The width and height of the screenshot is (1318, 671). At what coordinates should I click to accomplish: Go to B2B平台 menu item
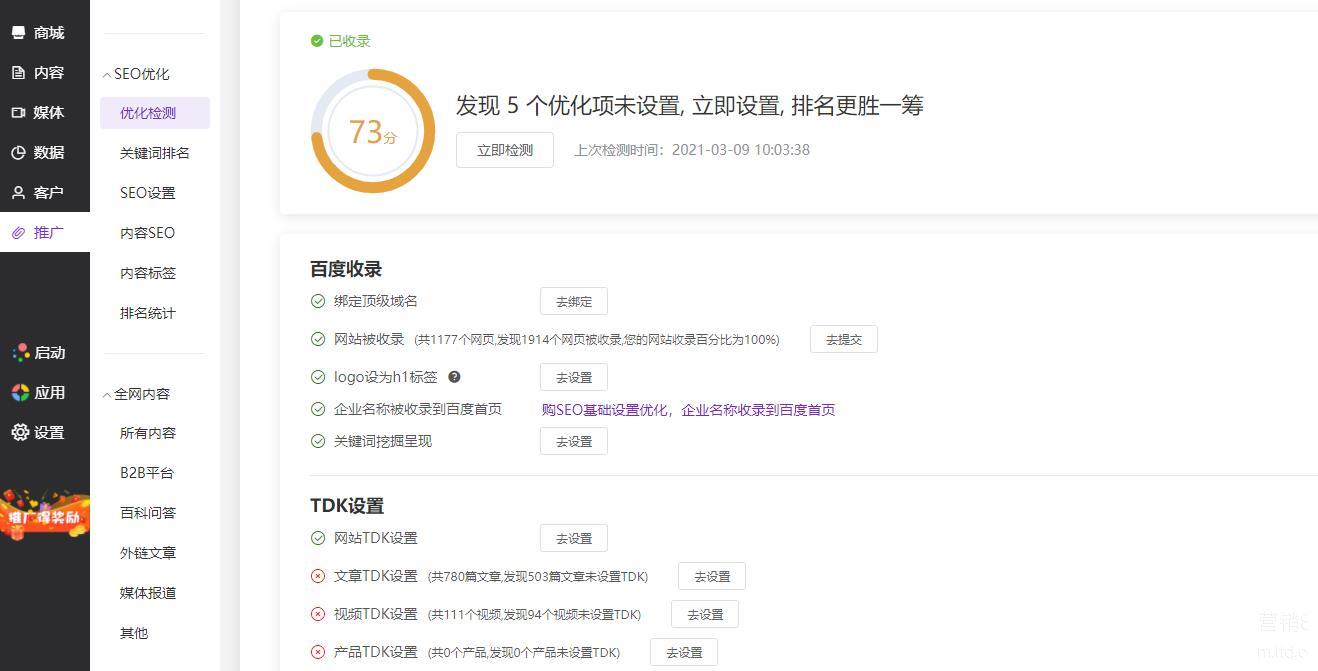click(x=146, y=473)
